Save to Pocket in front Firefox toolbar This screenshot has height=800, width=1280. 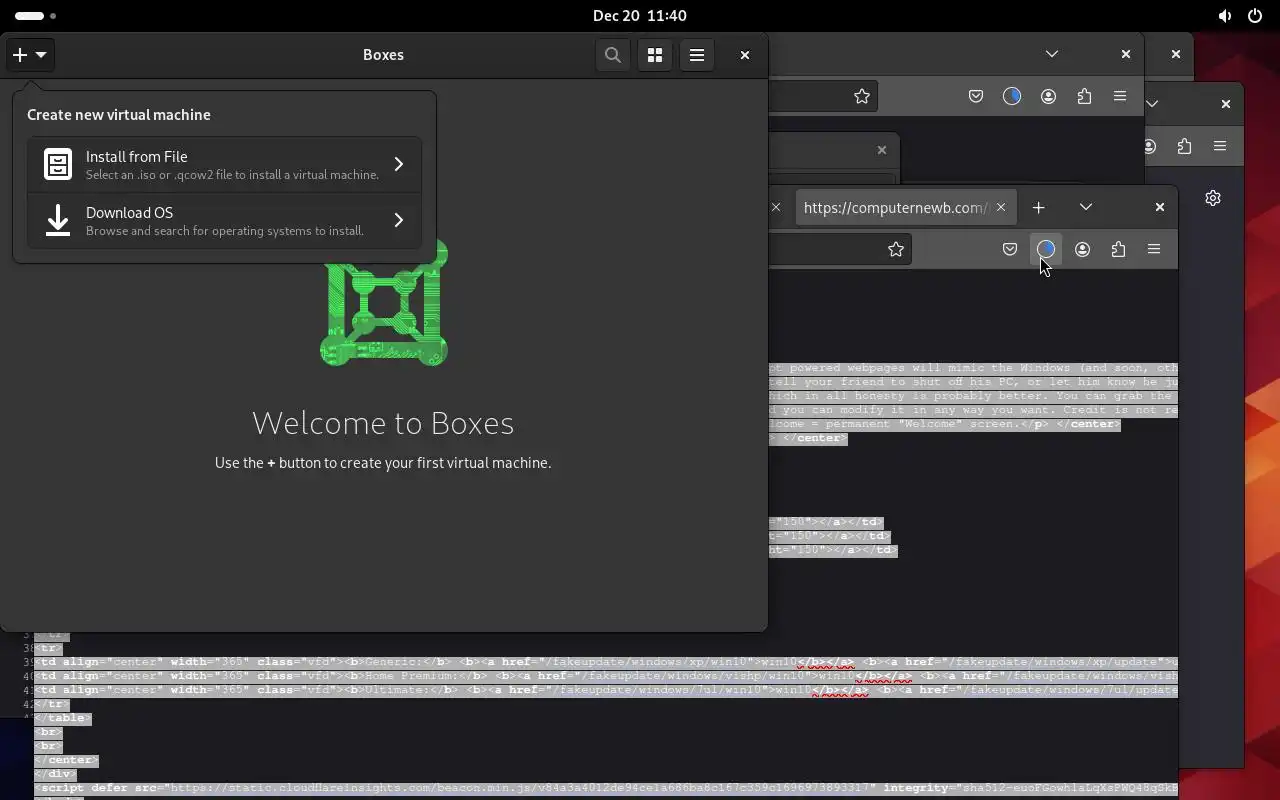point(1010,249)
